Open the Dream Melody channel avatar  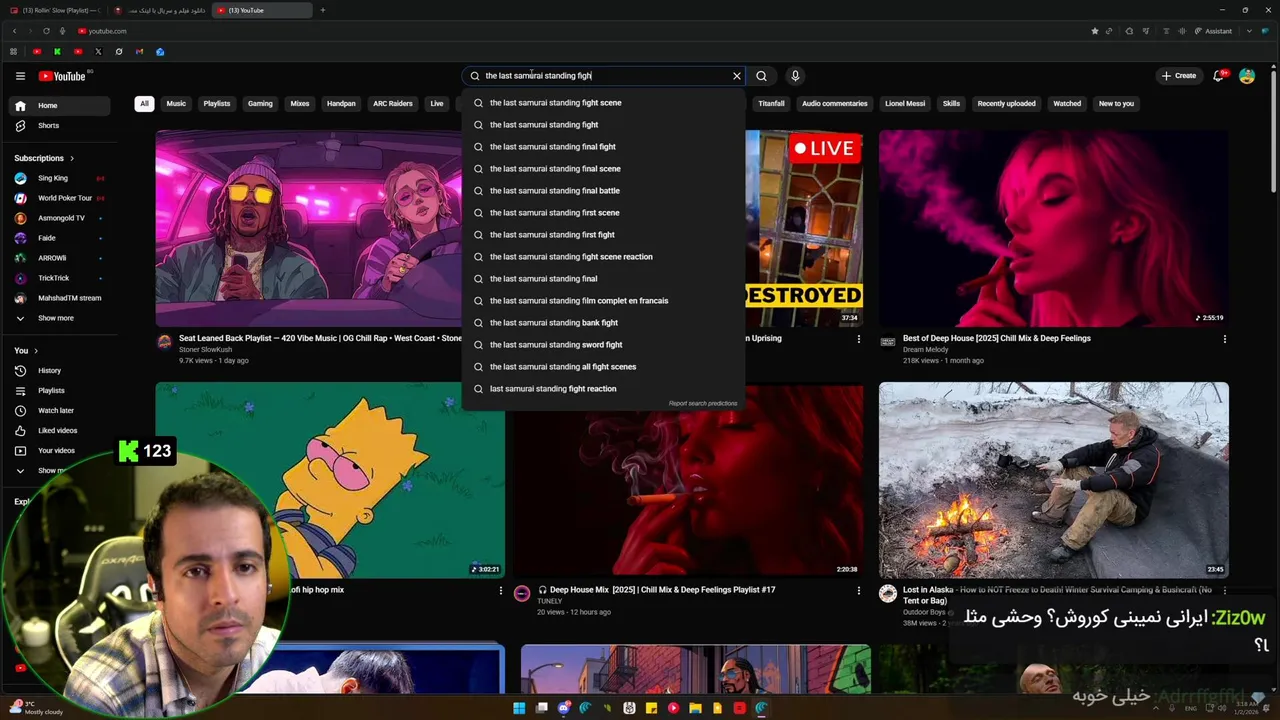pos(887,342)
